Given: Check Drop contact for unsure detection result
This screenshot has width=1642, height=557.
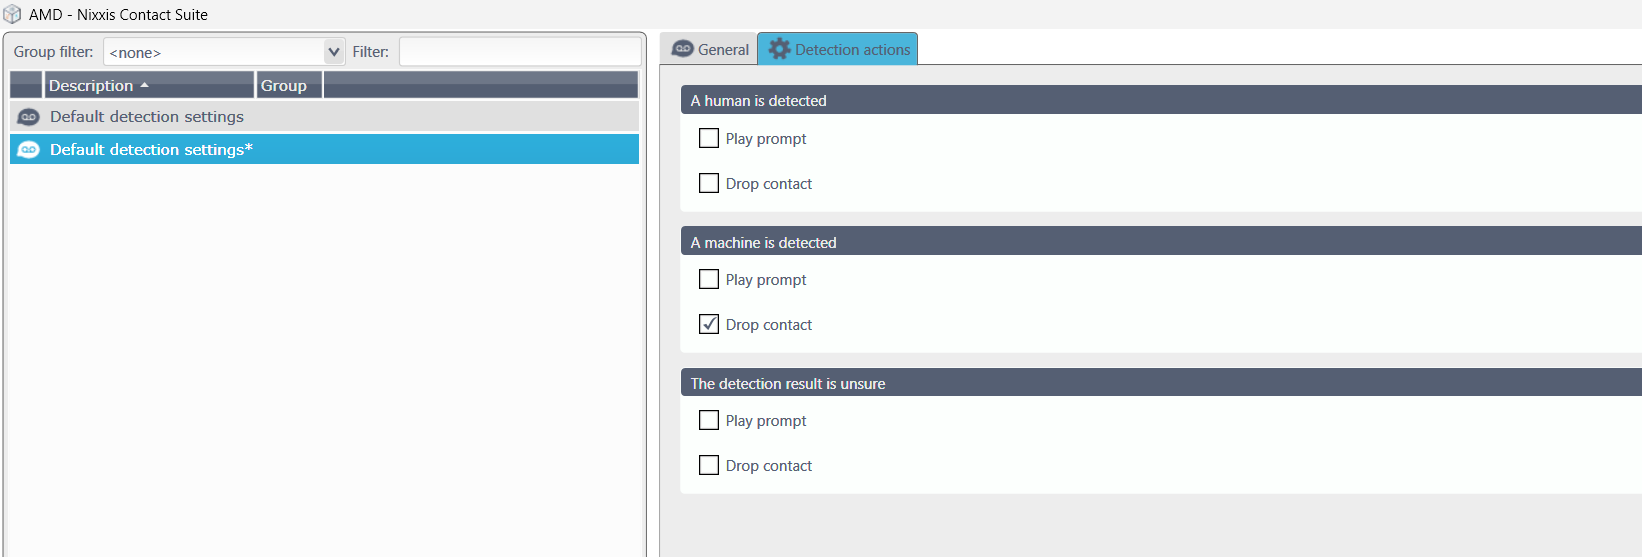Looking at the screenshot, I should click(x=709, y=465).
